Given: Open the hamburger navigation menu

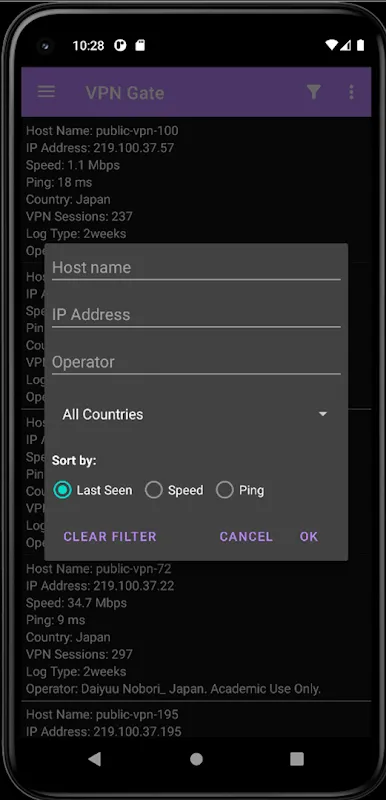Looking at the screenshot, I should (x=46, y=92).
